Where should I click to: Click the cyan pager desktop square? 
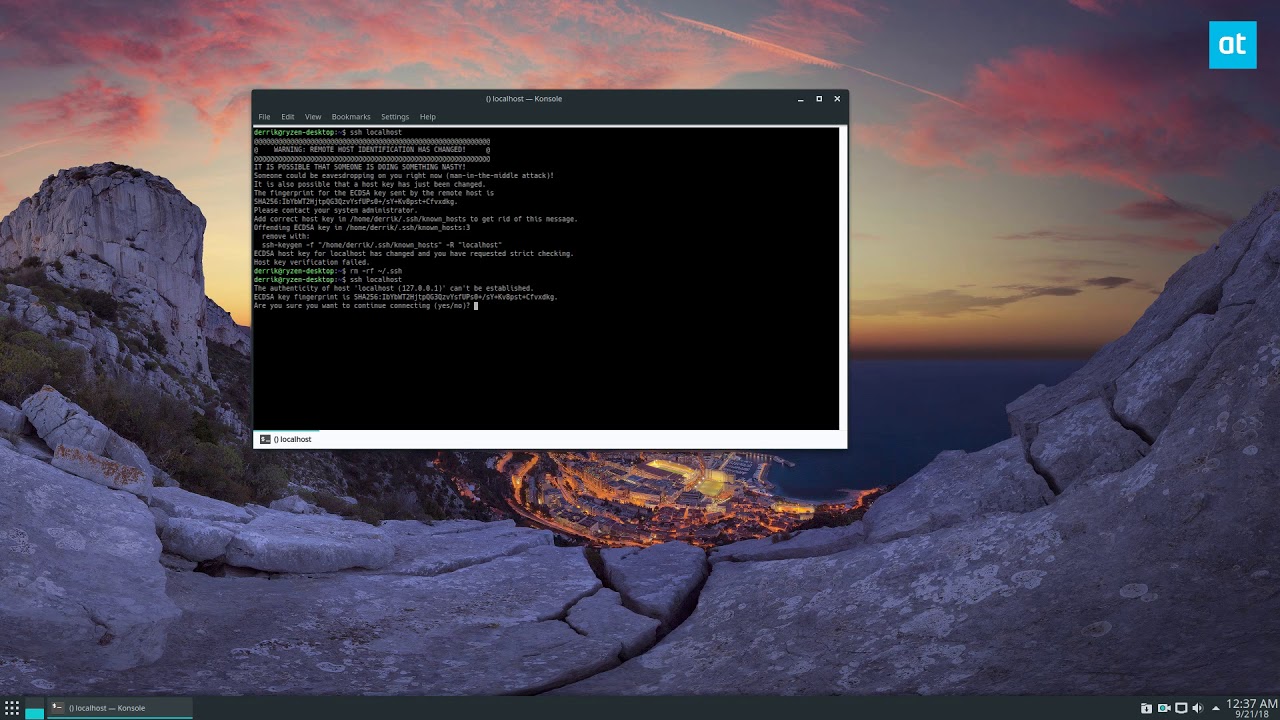(x=35, y=713)
